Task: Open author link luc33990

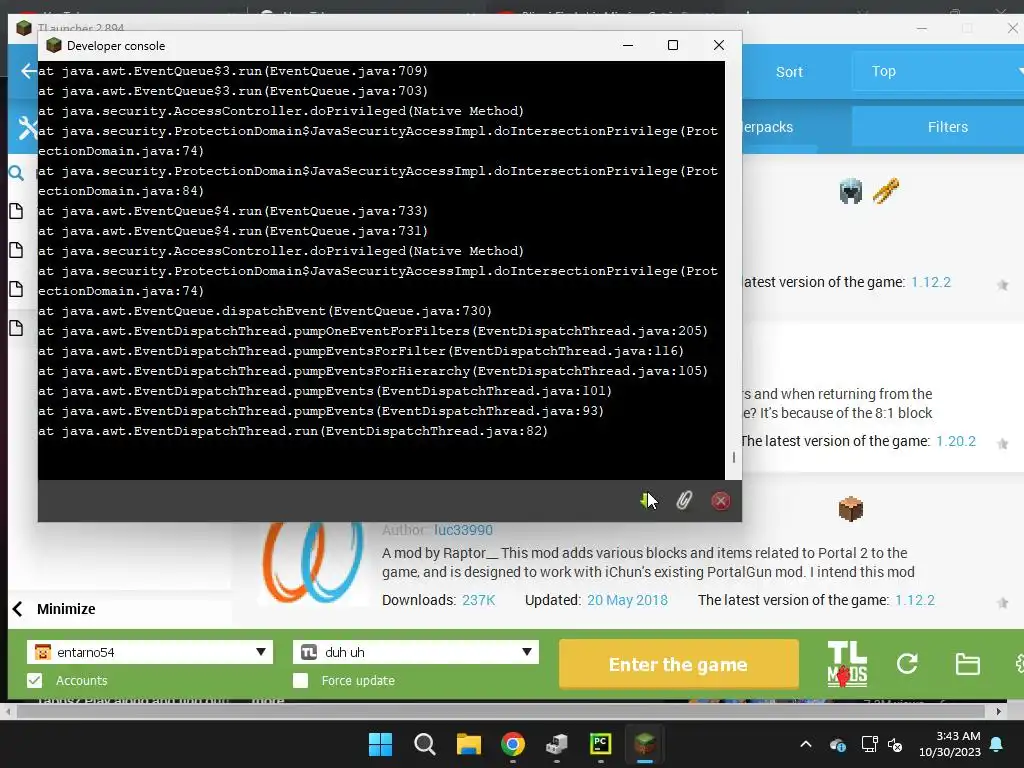Action: [x=463, y=530]
